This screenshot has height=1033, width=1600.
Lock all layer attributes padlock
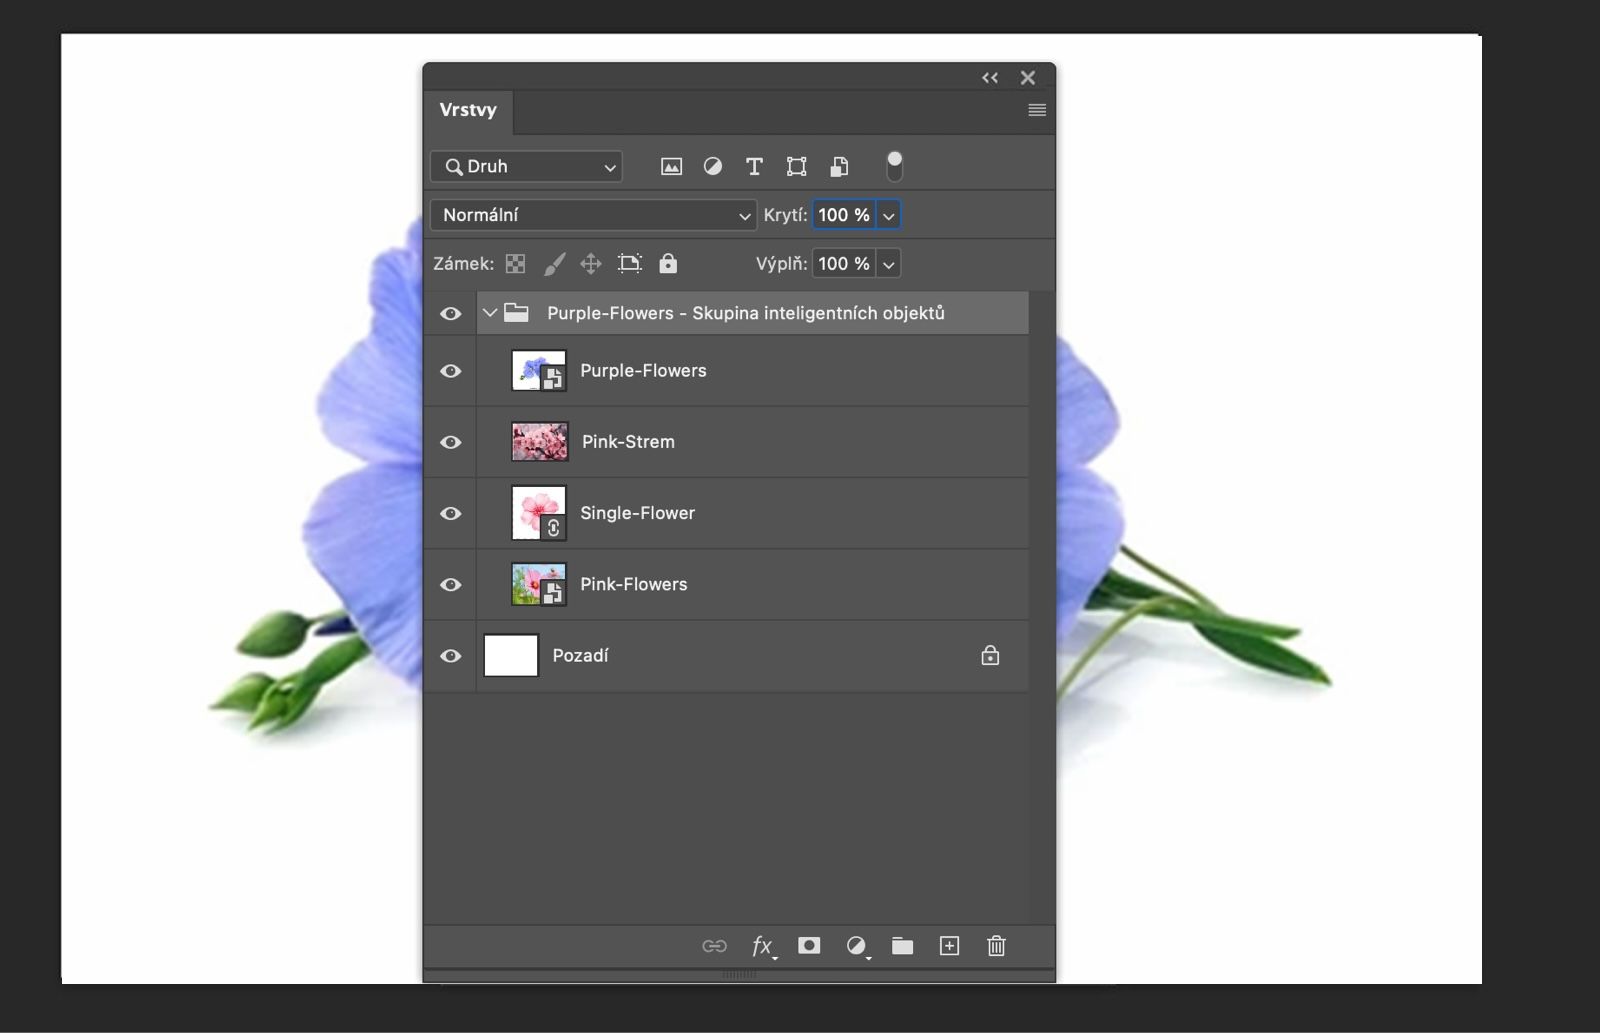click(x=668, y=264)
